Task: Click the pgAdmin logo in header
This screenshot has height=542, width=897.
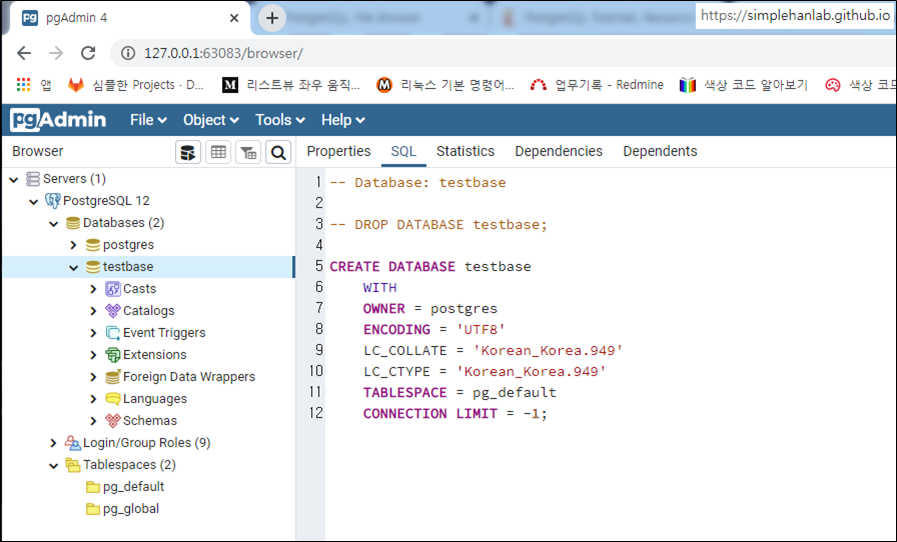Action: click(58, 120)
